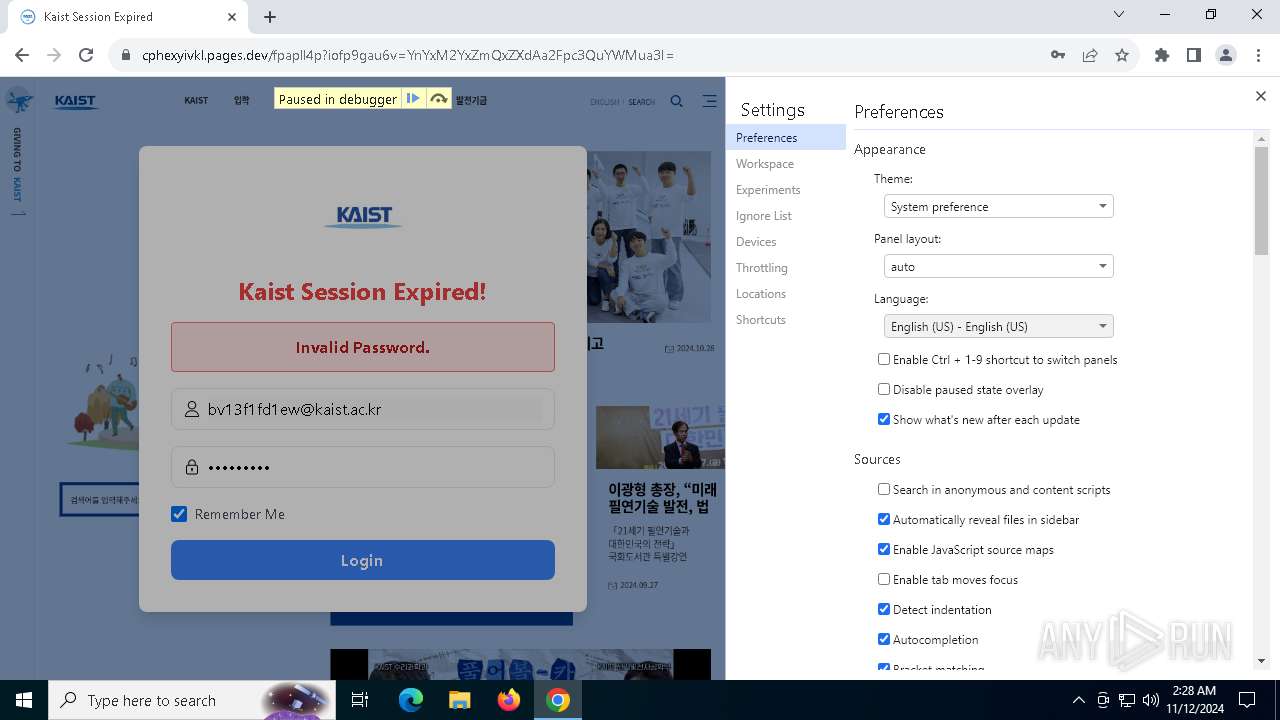Share this page icon in address bar

point(1090,55)
